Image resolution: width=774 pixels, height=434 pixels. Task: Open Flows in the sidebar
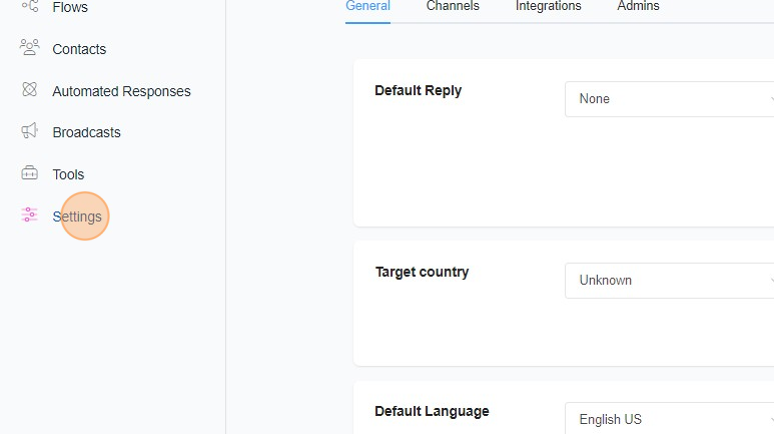coord(70,7)
